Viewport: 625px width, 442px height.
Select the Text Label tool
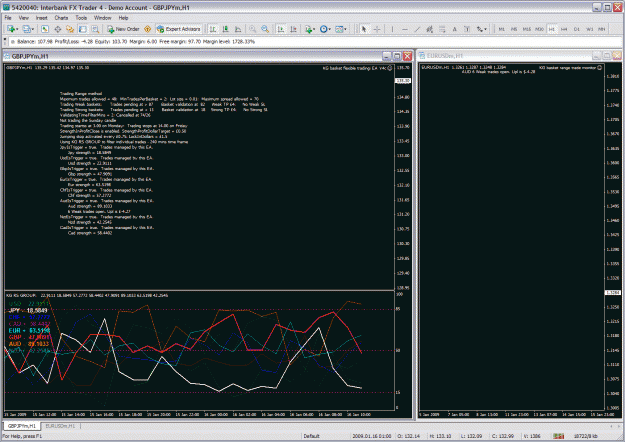(467, 29)
